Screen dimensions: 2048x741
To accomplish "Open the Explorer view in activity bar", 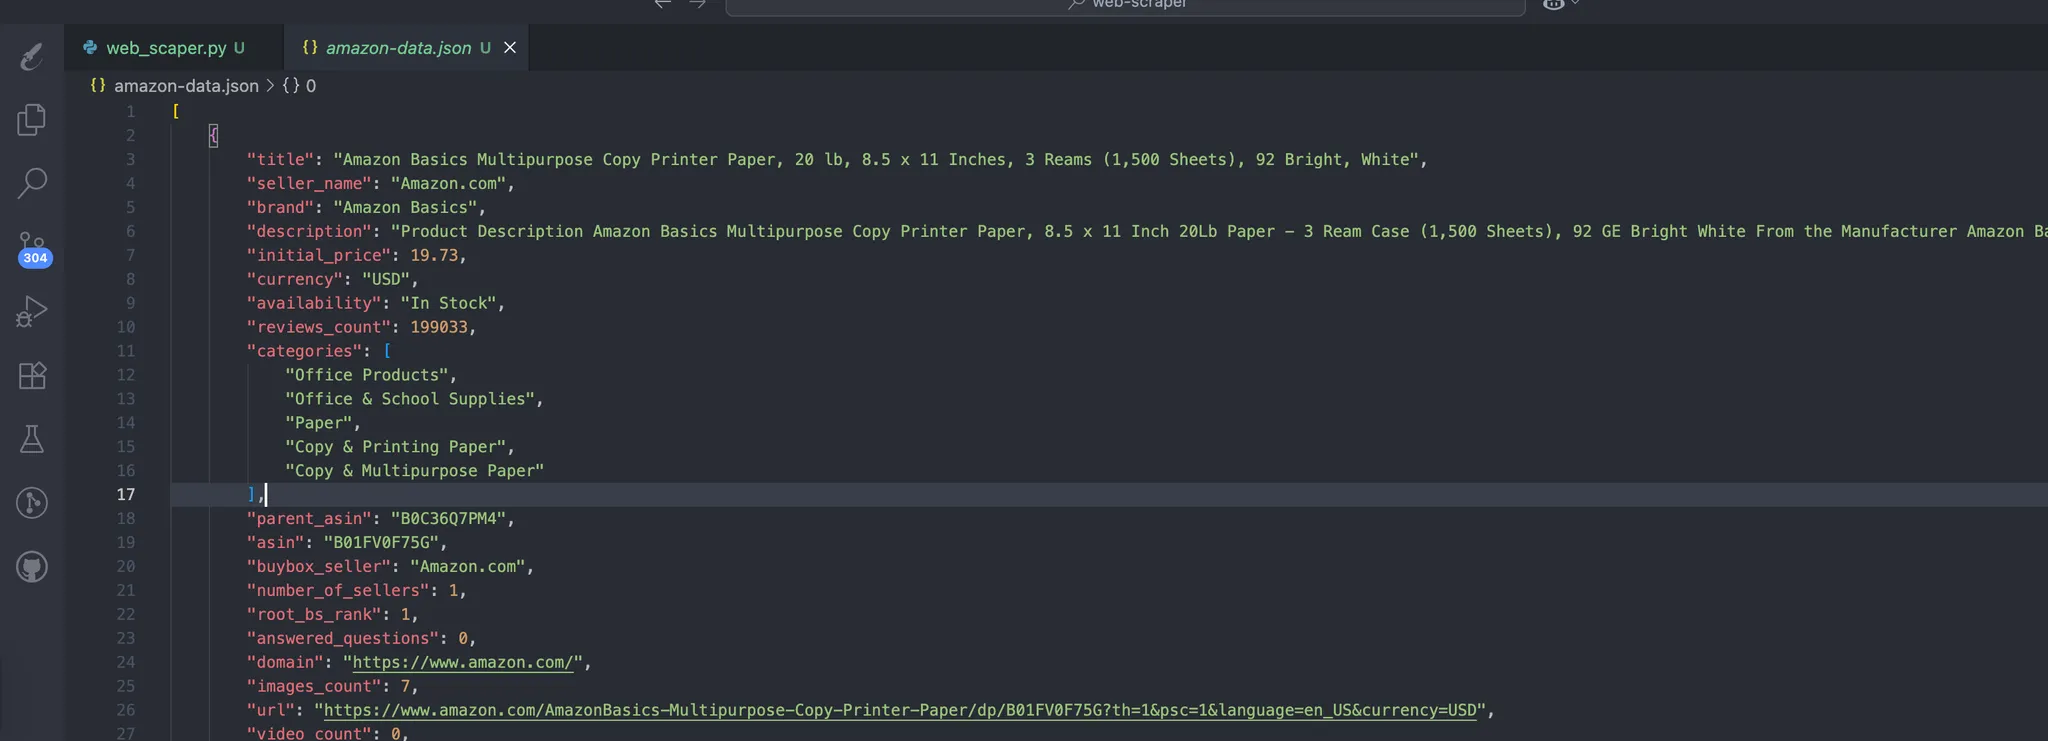I will [x=32, y=120].
